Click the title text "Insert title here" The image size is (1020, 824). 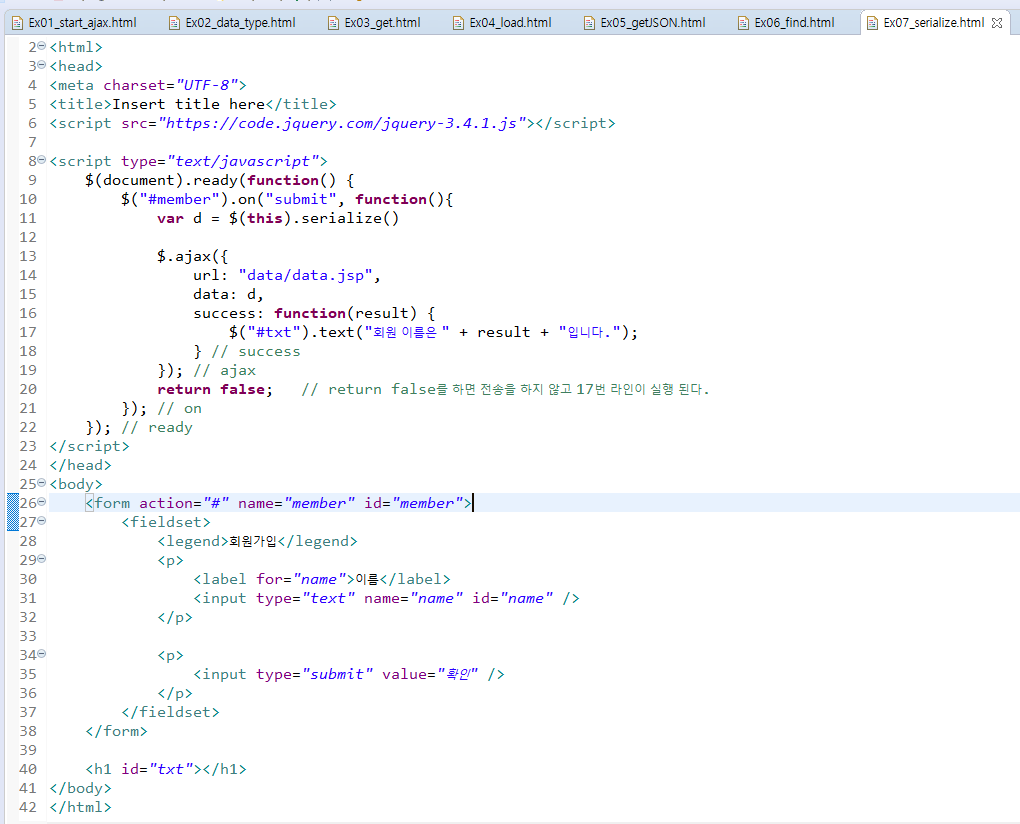tap(188, 104)
